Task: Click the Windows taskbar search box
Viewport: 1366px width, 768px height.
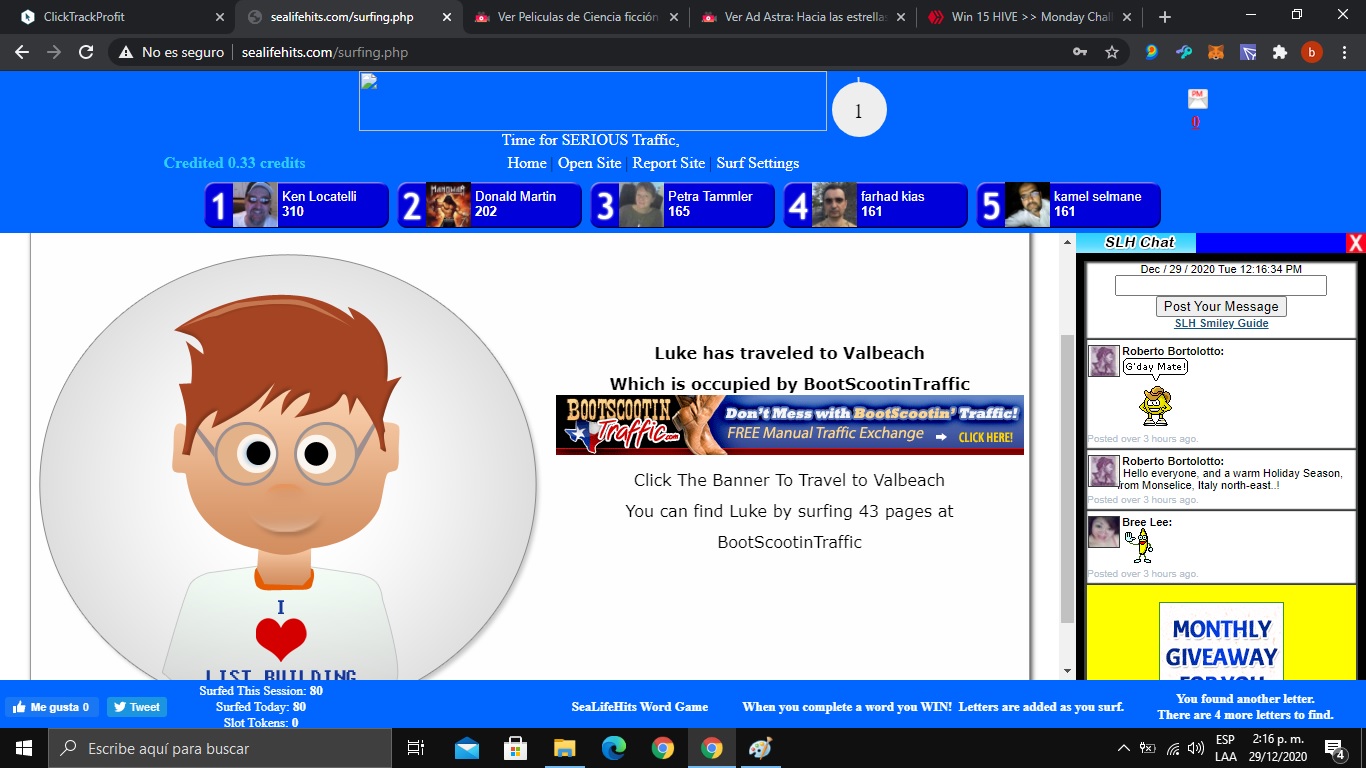Action: coord(219,748)
